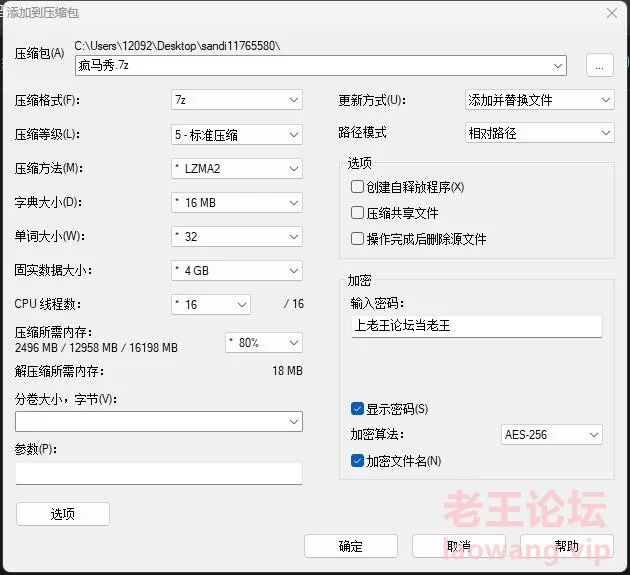Open the 压缩等级 标准压缩 dropdown
This screenshot has width=630, height=575.
point(237,135)
